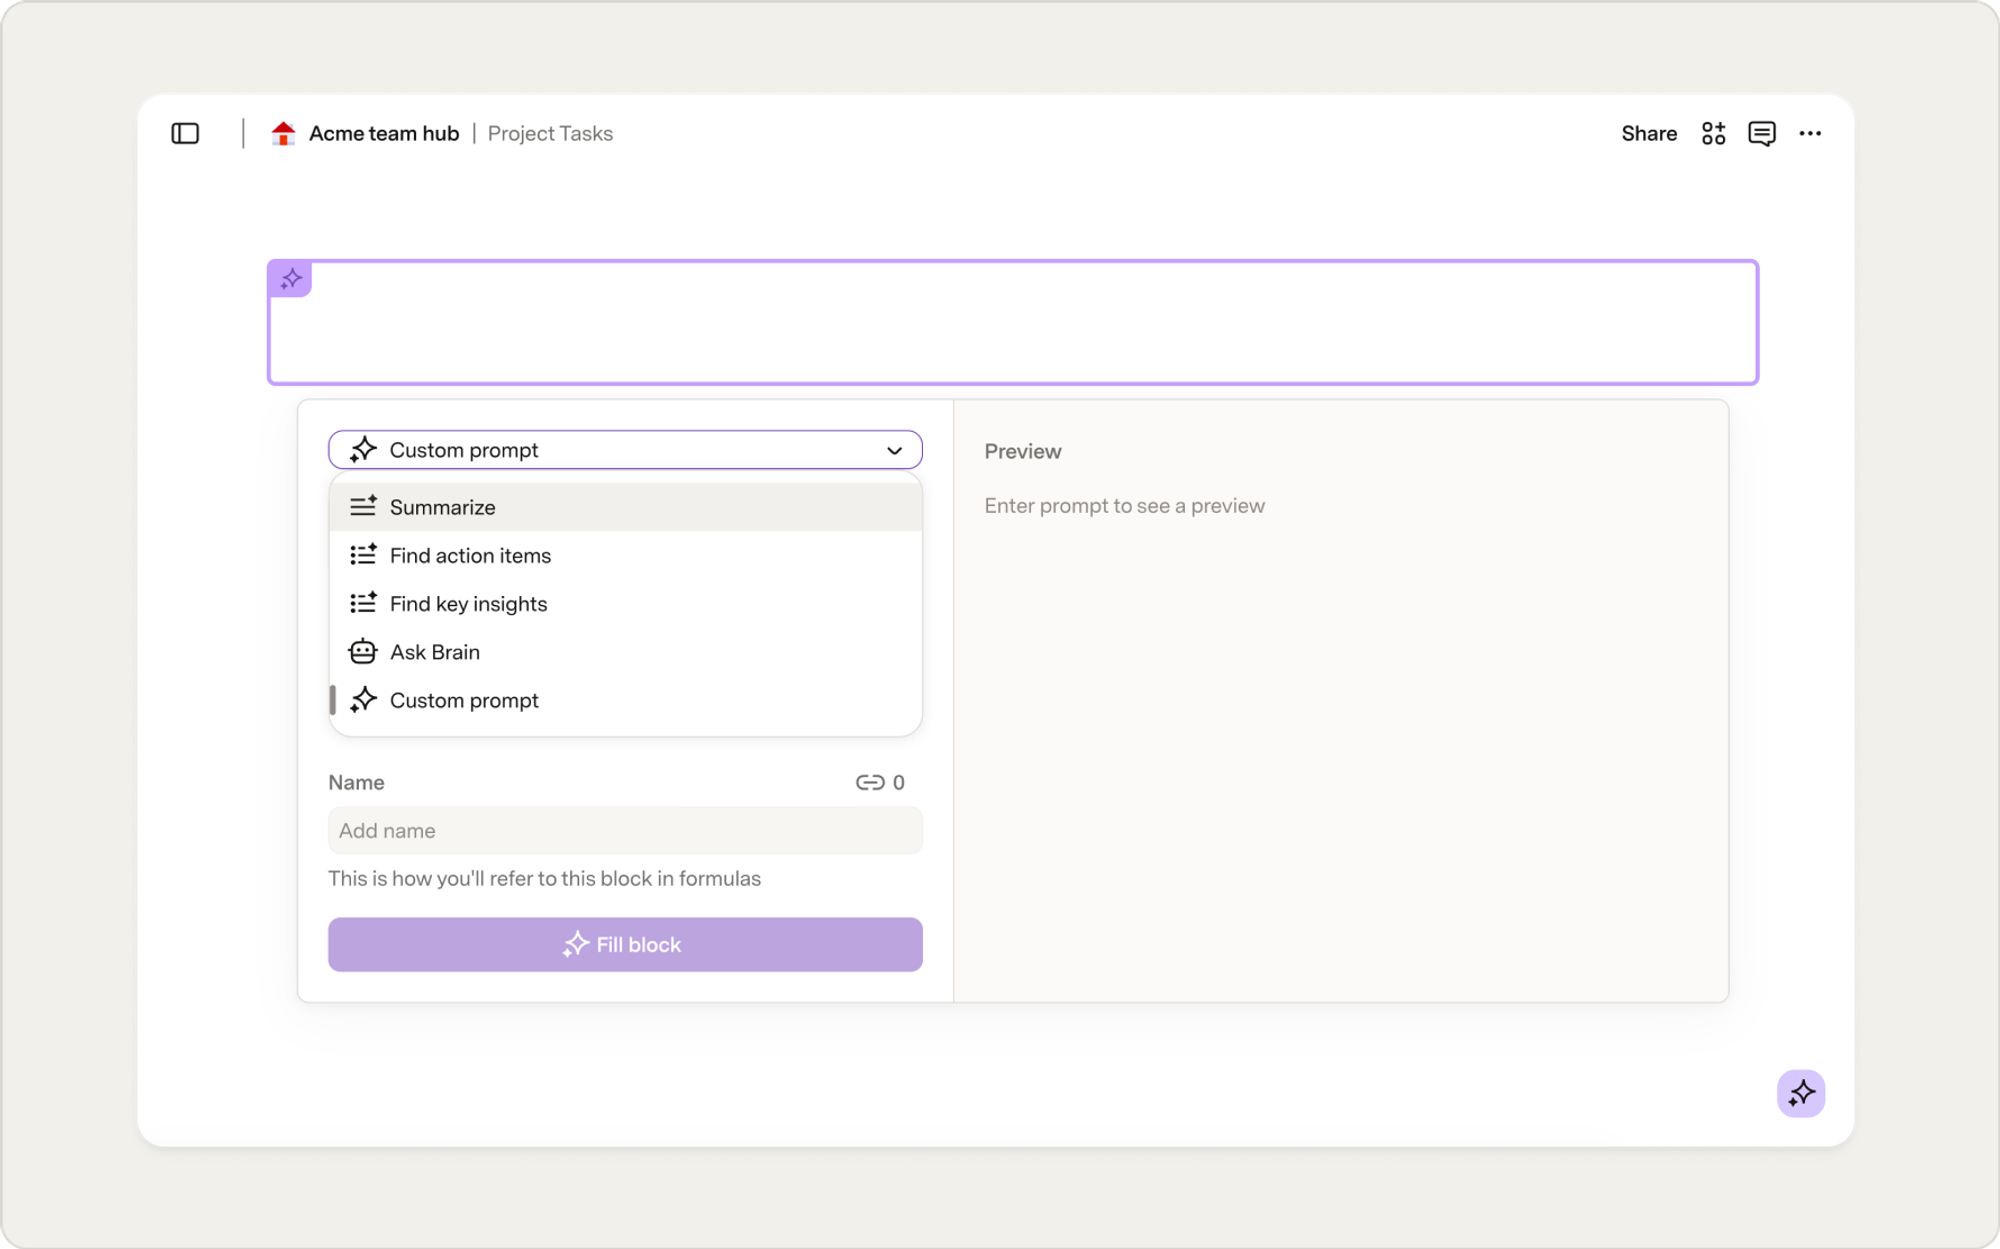The width and height of the screenshot is (2000, 1249).
Task: Click the Fill block button
Action: (625, 944)
